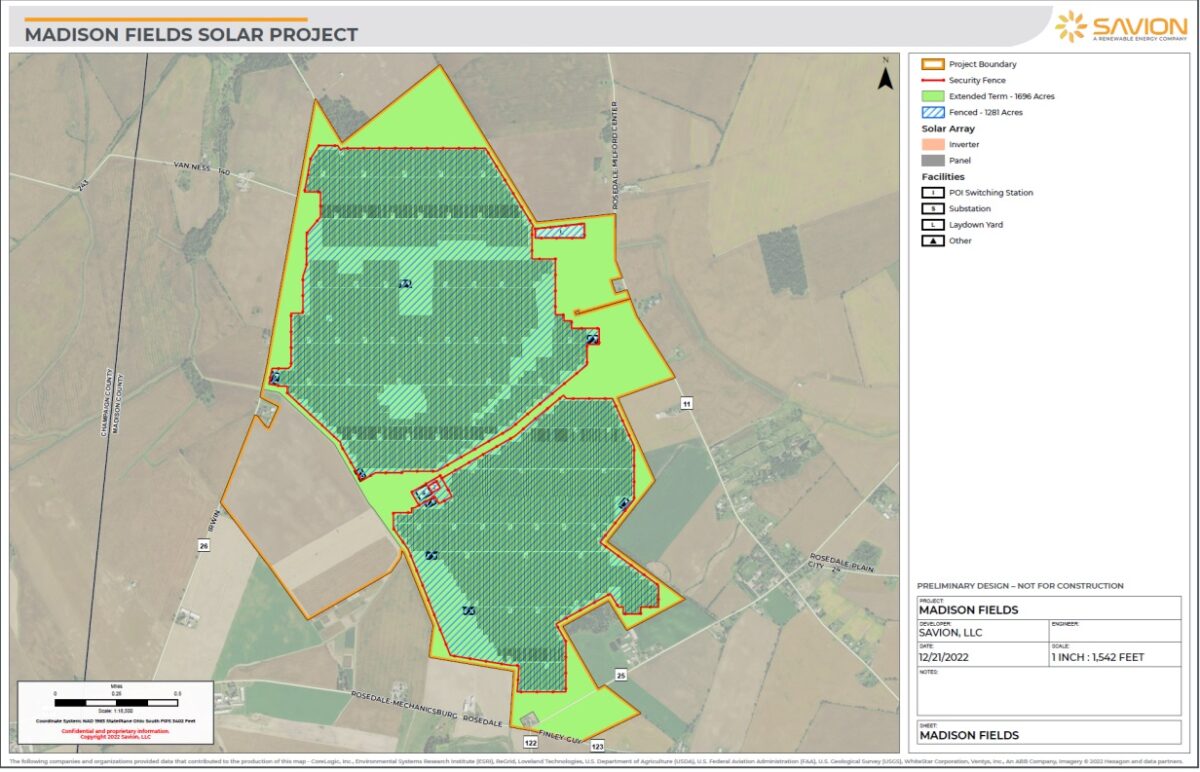The image size is (1200, 772).
Task: Open the MADISON FIELDS sheet tab
Action: point(970,735)
